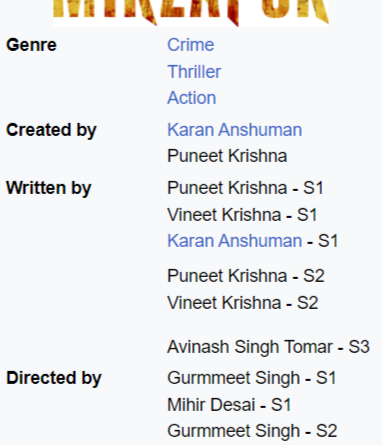382x445 pixels.
Task: Click the Mihir Desai - S1 entry
Action: tap(229, 405)
